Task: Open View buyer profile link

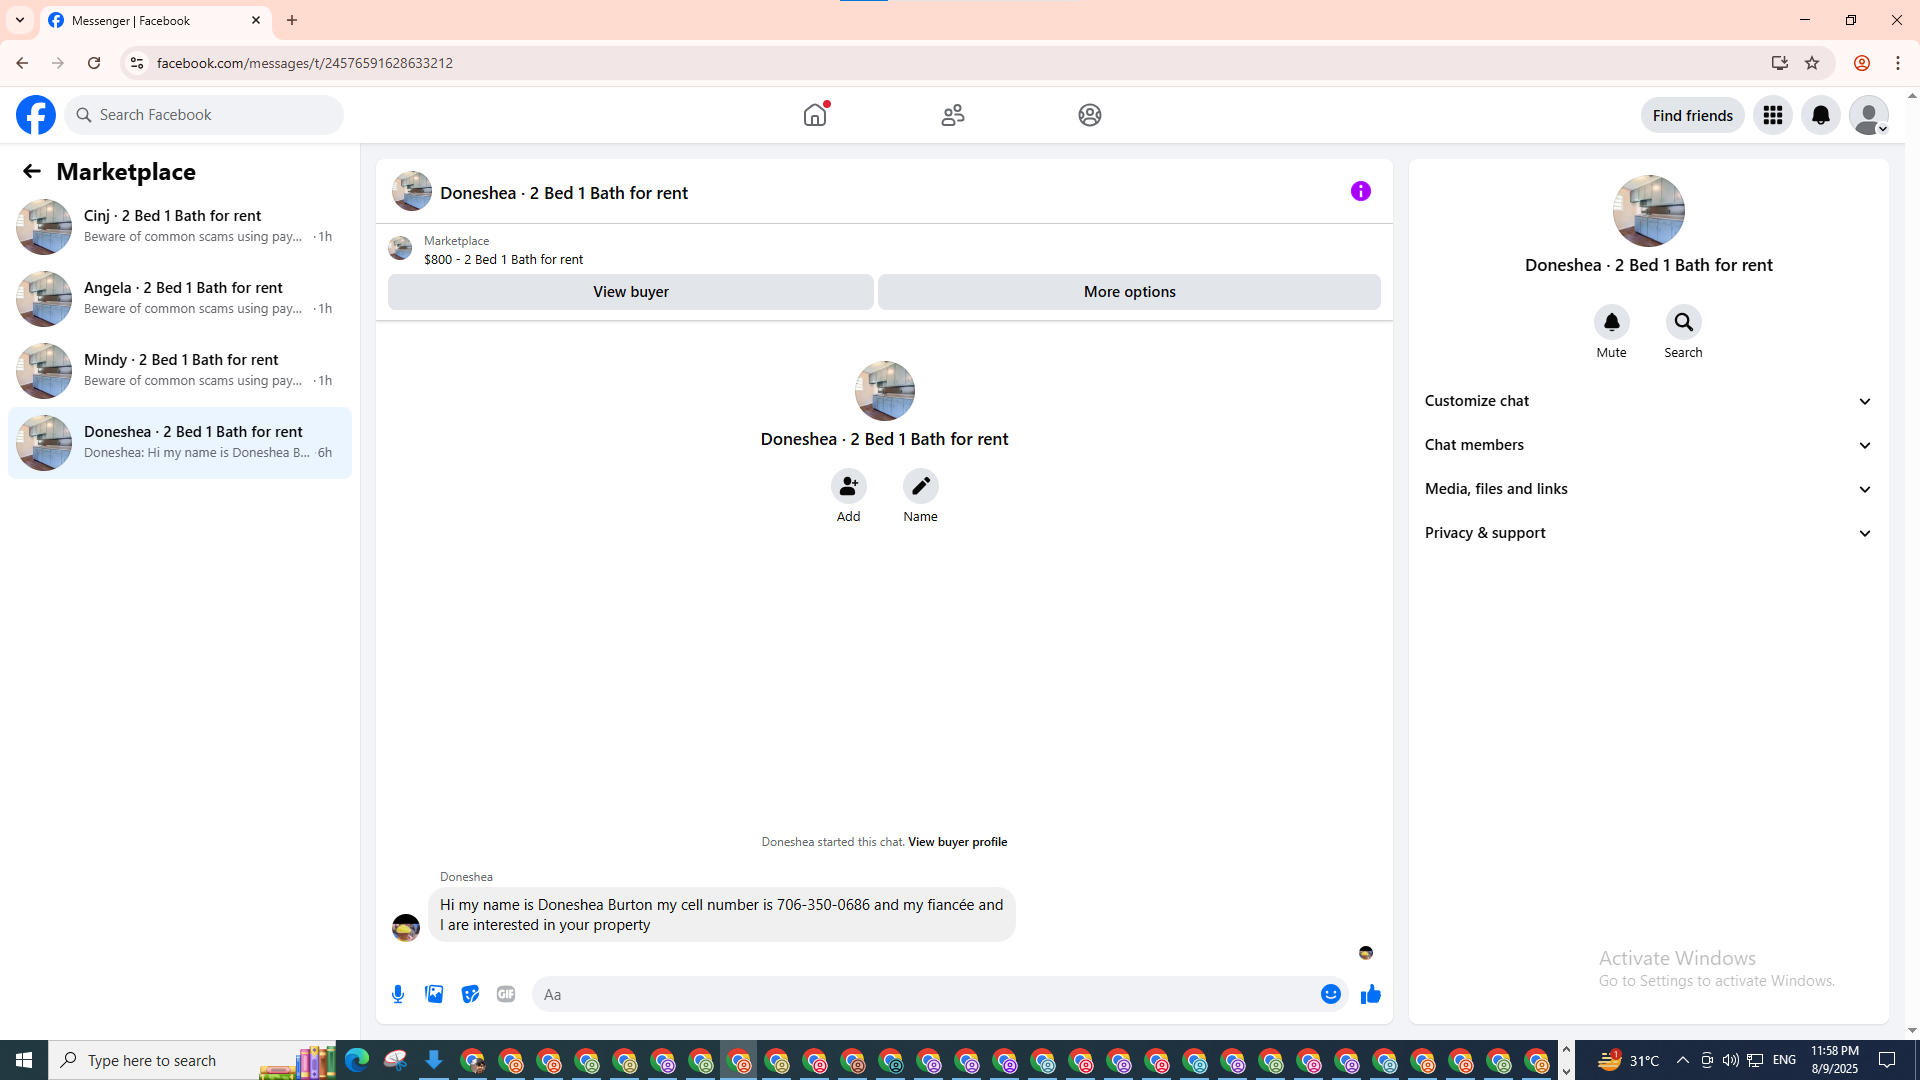Action: point(957,842)
